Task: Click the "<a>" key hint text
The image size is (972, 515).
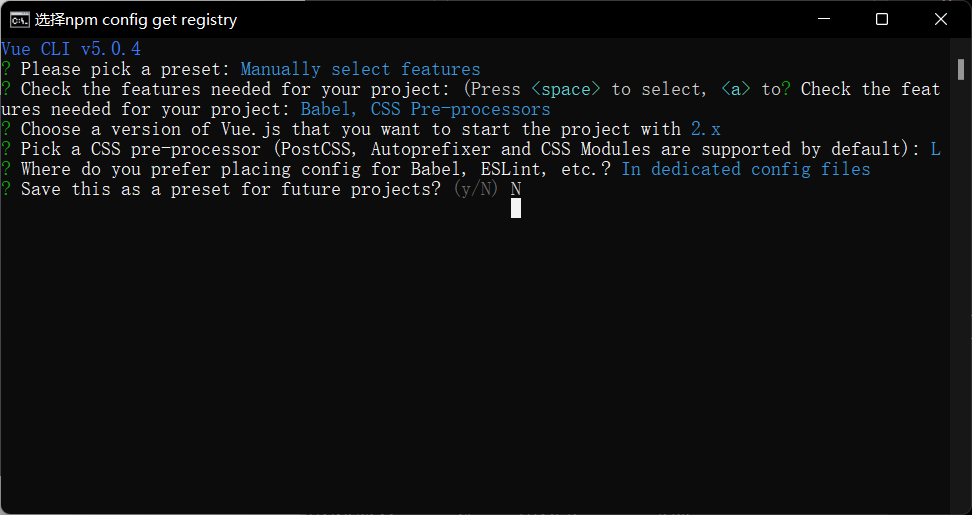Action: point(736,89)
